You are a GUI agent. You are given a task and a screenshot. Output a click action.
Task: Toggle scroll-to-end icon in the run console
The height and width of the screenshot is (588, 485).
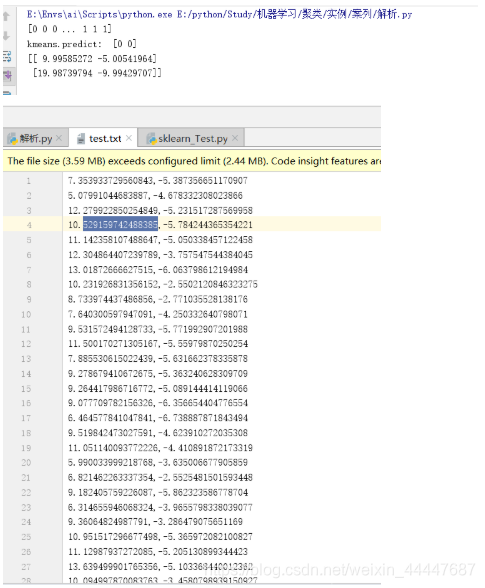8,76
